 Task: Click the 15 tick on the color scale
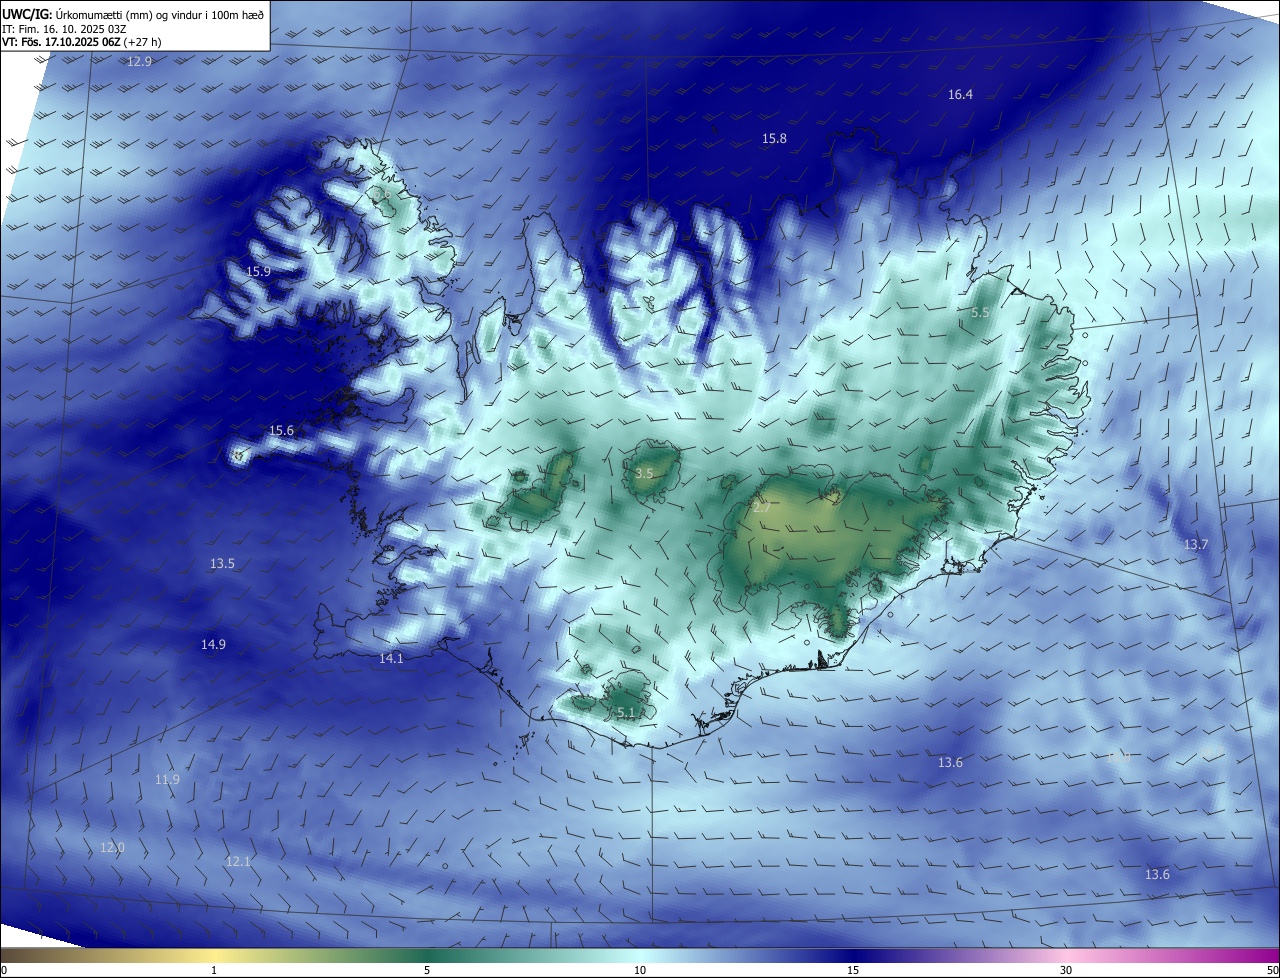853,970
